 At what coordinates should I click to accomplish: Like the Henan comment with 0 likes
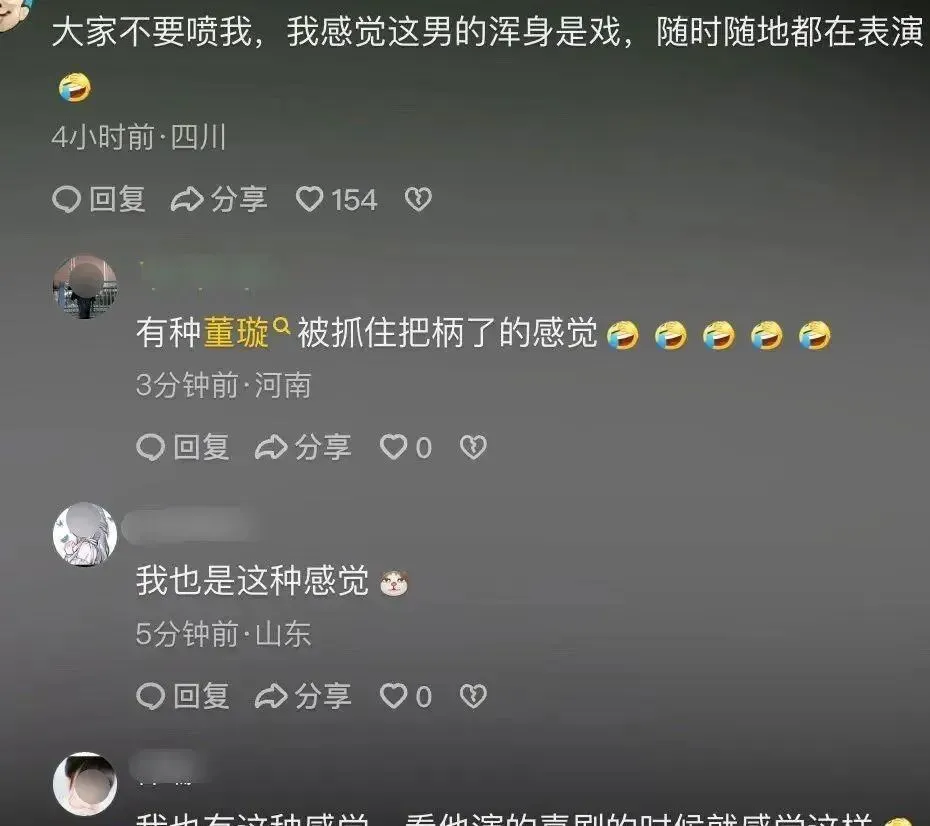[x=406, y=447]
